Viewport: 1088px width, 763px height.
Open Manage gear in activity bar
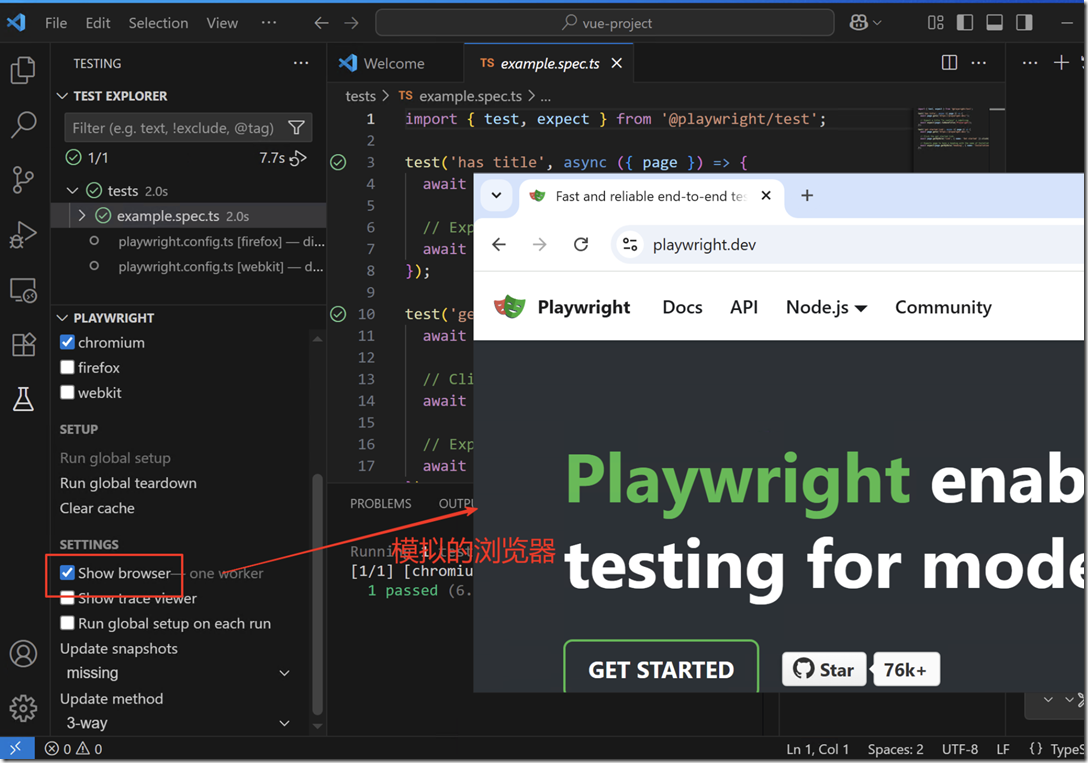point(23,708)
